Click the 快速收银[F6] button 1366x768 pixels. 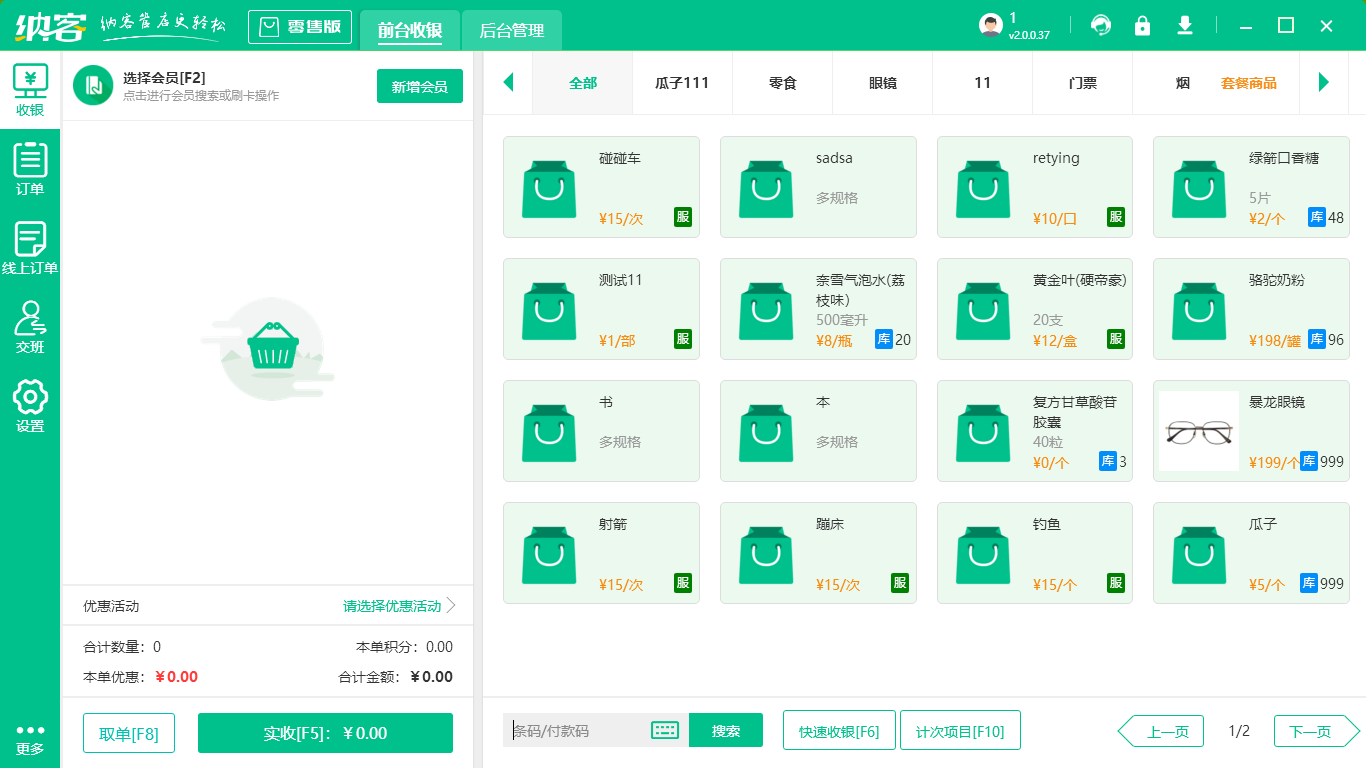pyautogui.click(x=839, y=730)
